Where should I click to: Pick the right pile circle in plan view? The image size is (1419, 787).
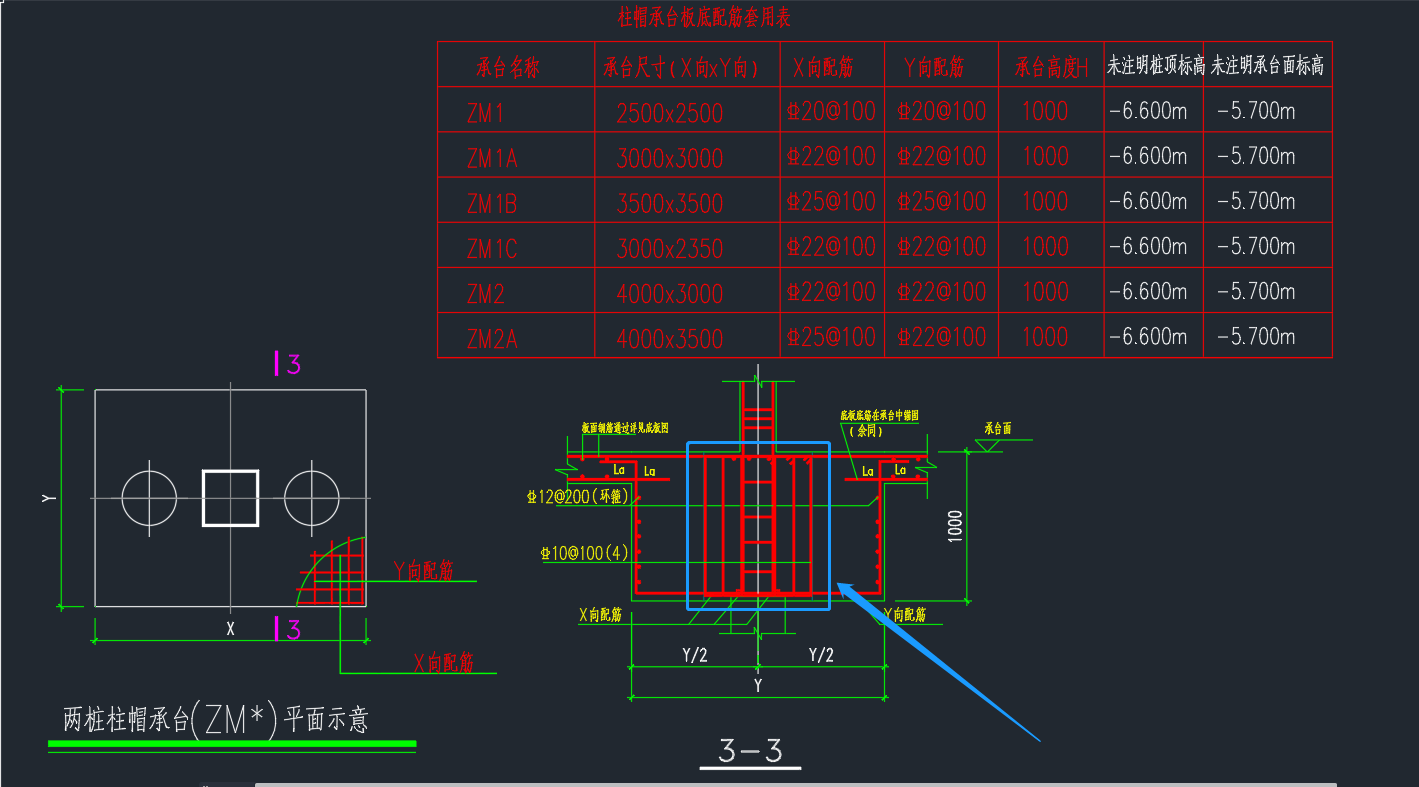[x=312, y=498]
